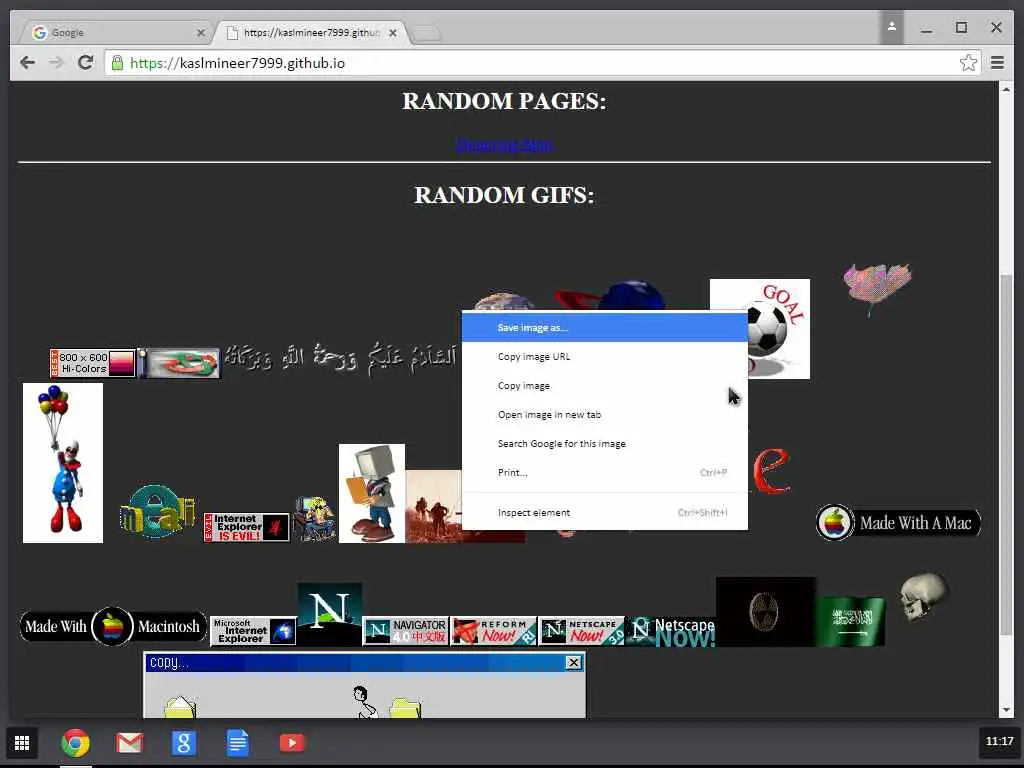
Task: Click the rotating skull GIF
Action: pyautogui.click(x=923, y=596)
